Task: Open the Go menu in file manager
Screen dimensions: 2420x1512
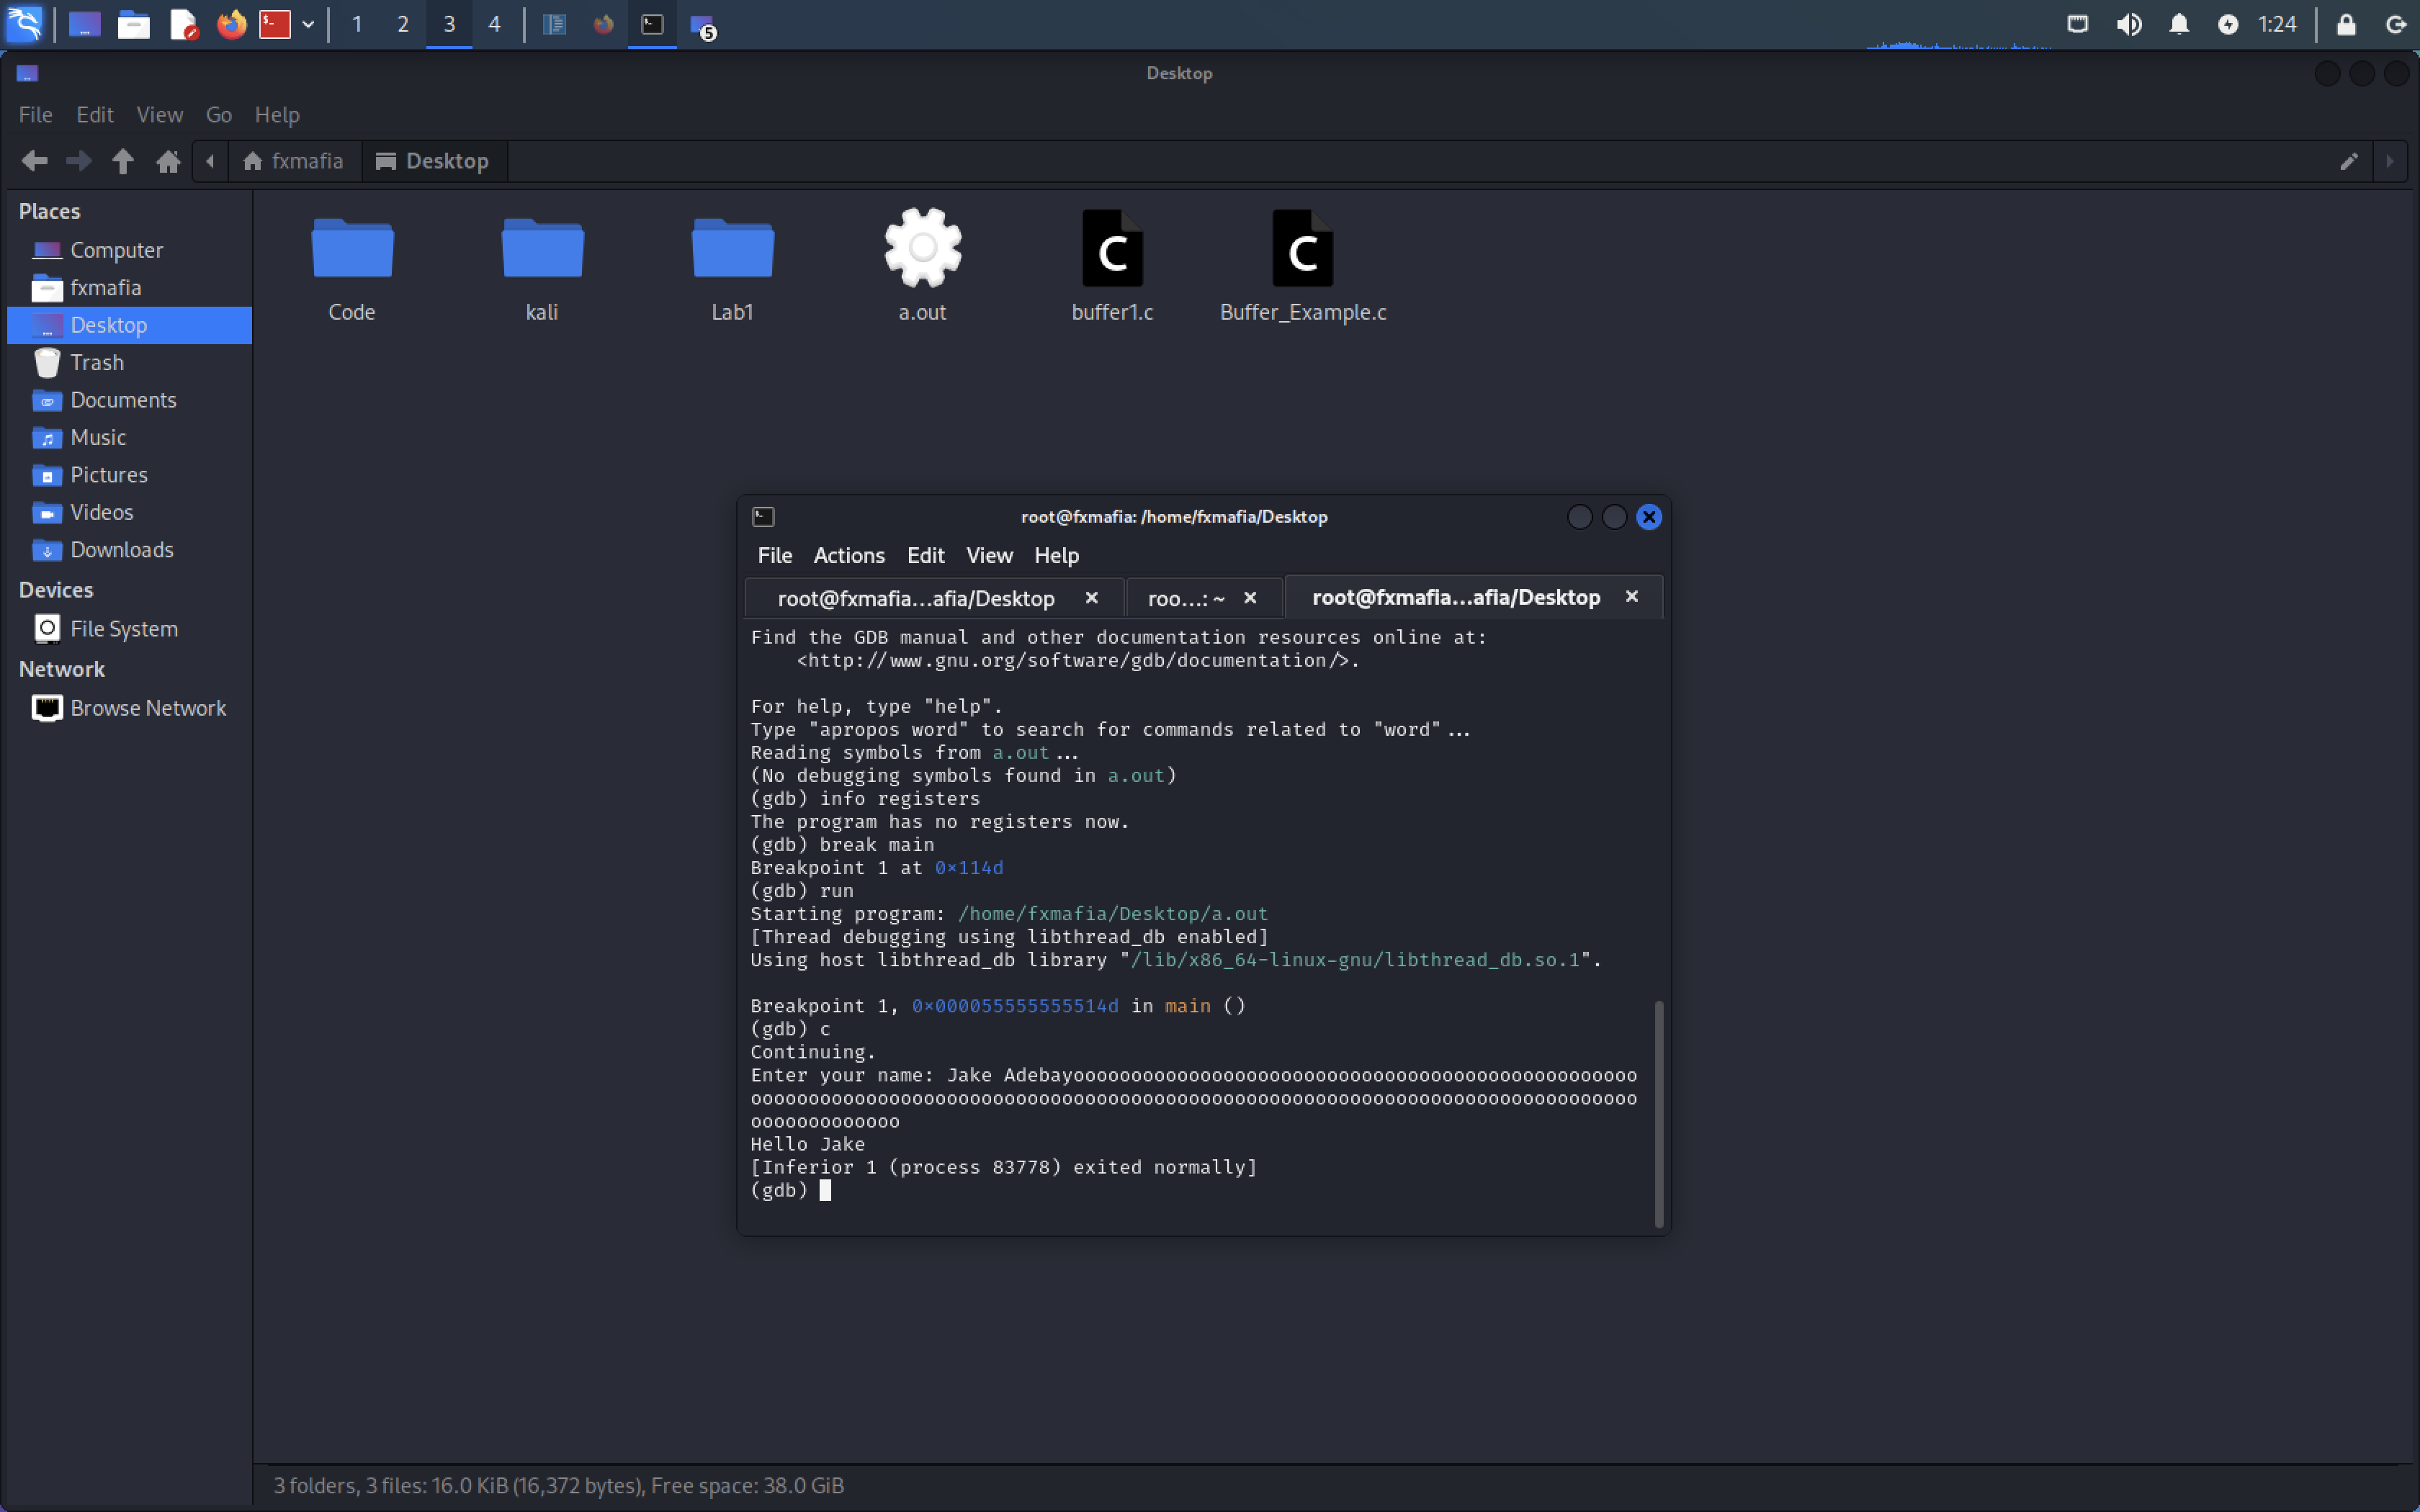Action: click(219, 114)
